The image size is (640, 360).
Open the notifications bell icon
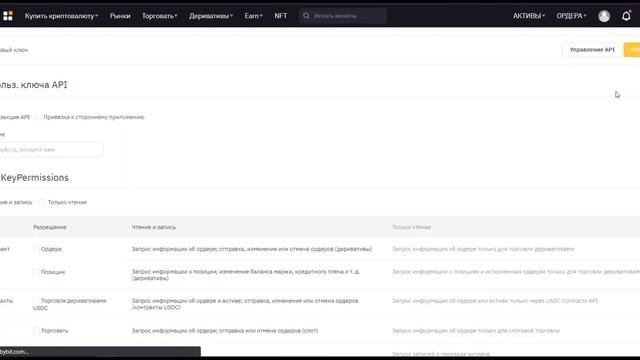[626, 16]
